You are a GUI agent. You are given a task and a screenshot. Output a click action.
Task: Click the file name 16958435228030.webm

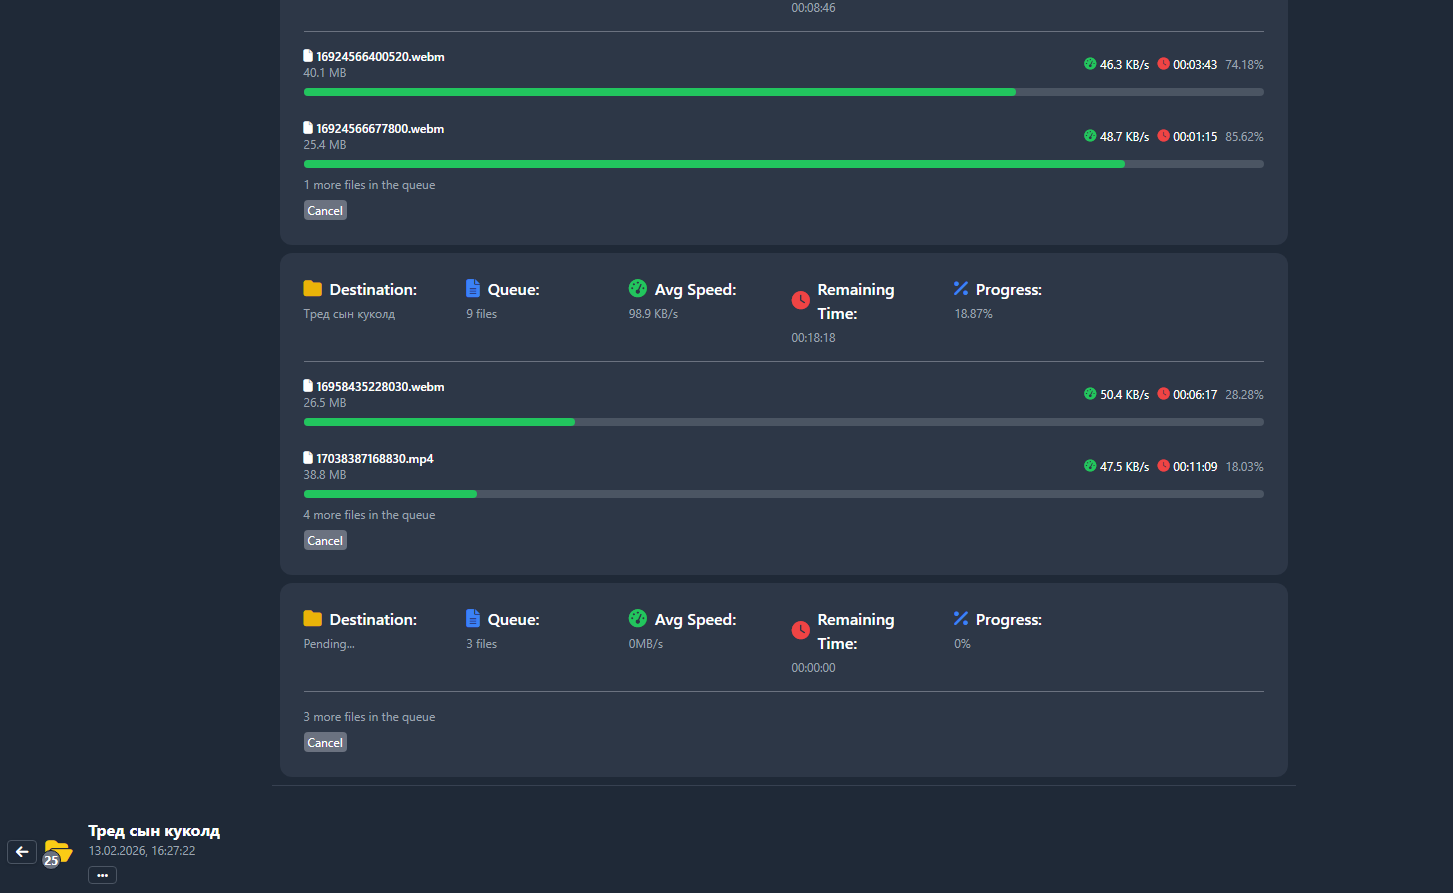[380, 387]
